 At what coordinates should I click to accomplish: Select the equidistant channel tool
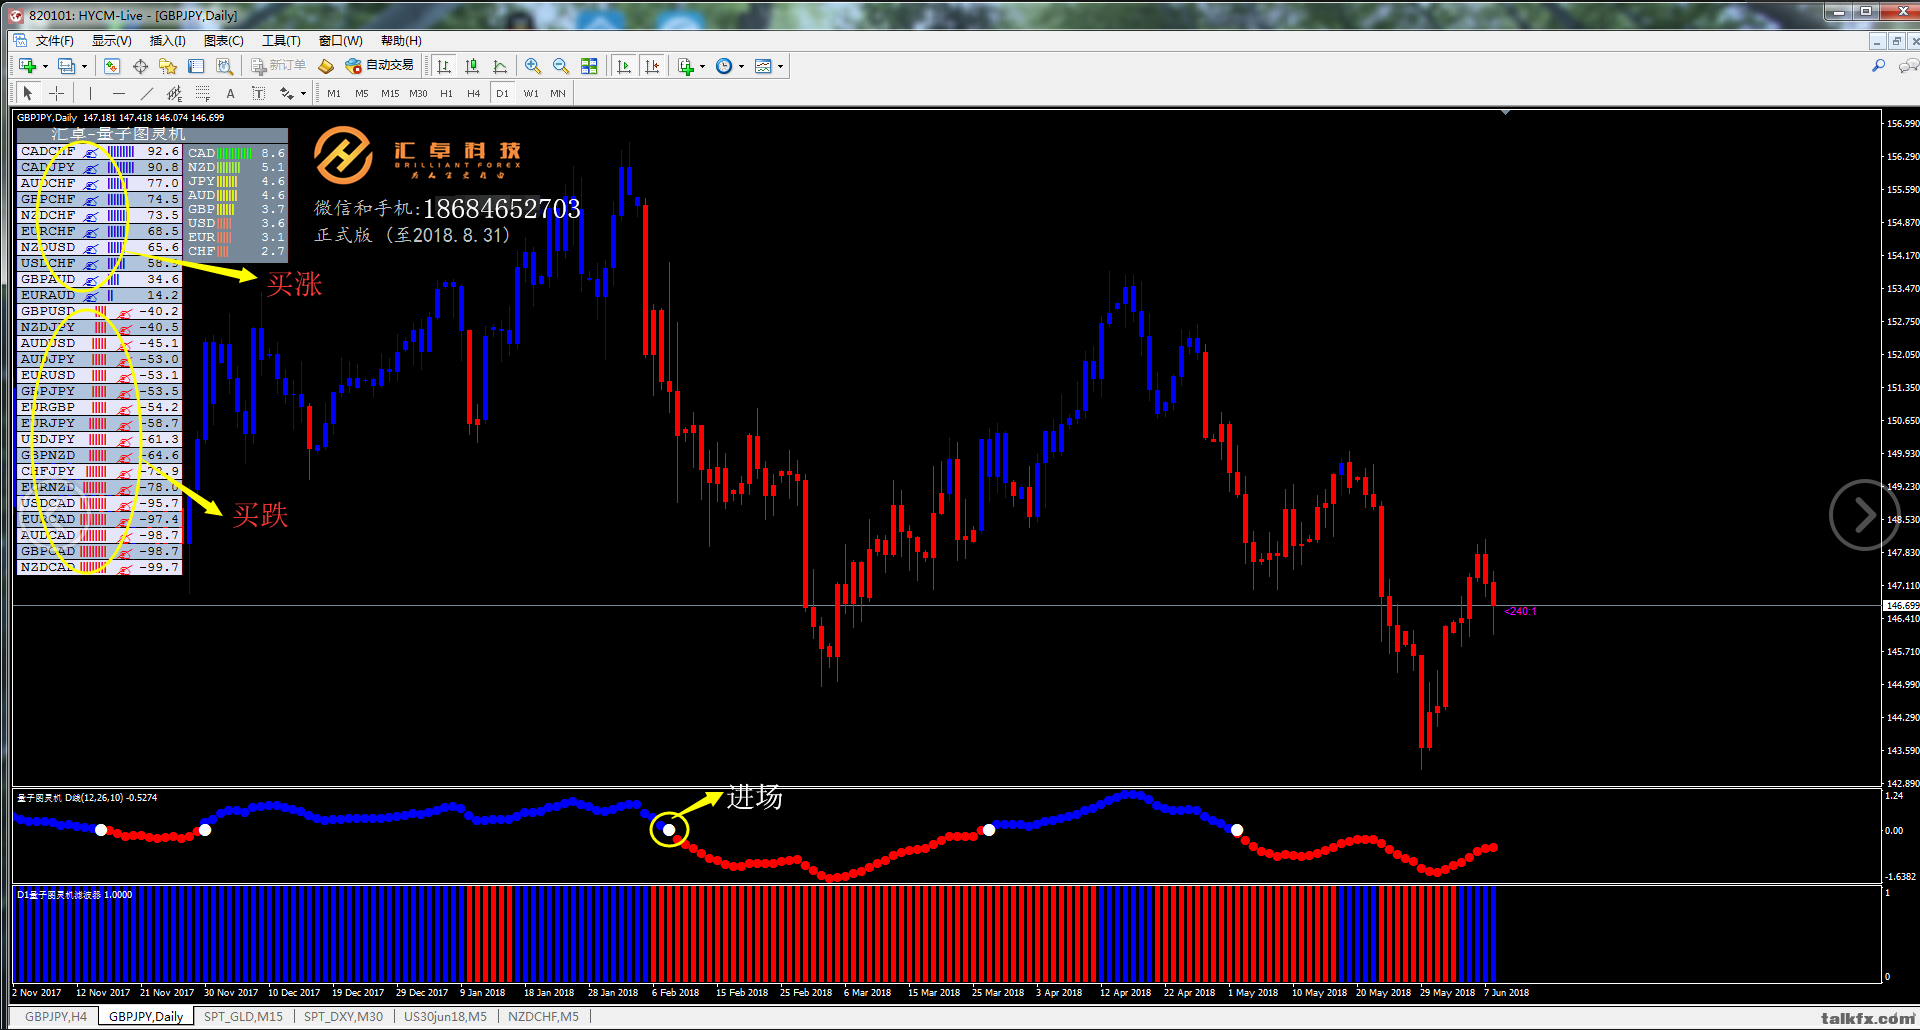(x=174, y=93)
